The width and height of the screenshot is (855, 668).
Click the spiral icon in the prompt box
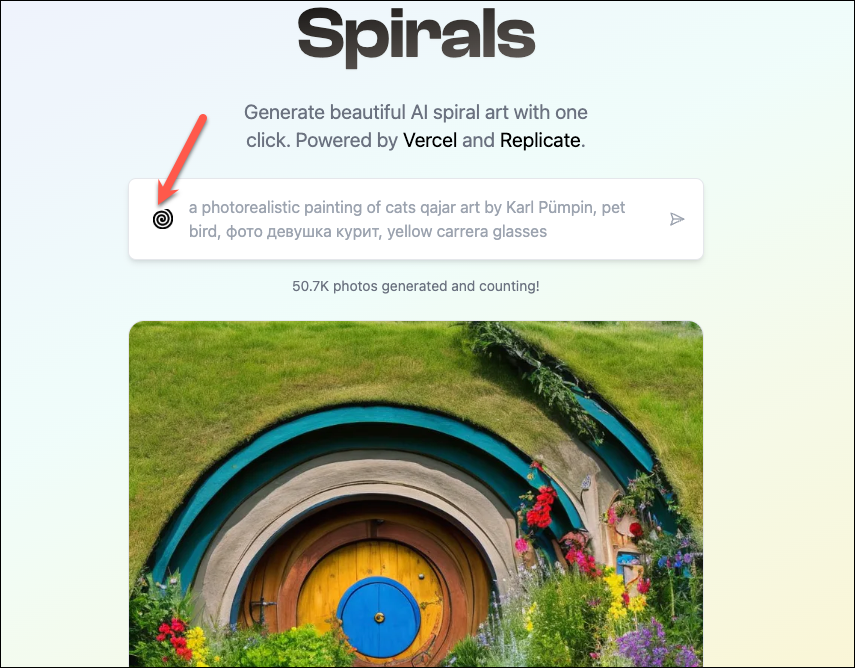tap(162, 219)
